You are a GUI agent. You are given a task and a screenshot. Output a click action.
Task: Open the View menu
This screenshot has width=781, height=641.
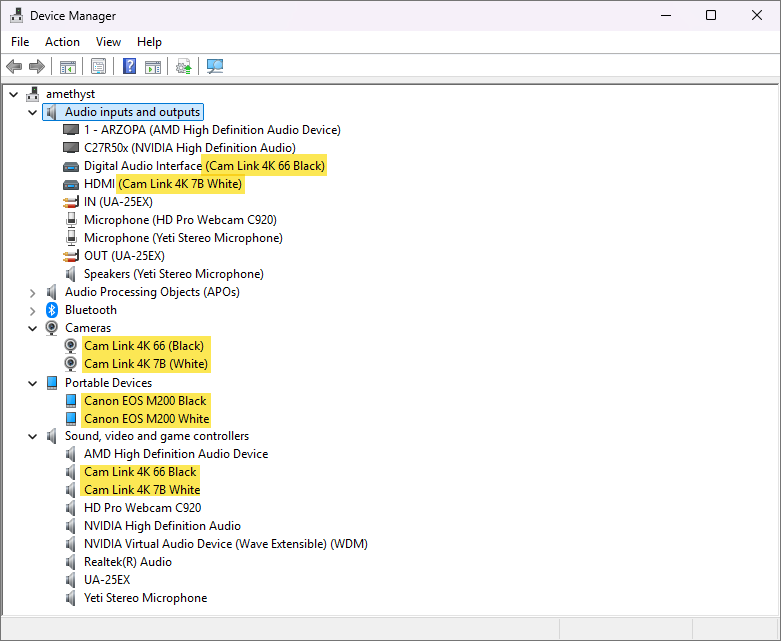108,42
